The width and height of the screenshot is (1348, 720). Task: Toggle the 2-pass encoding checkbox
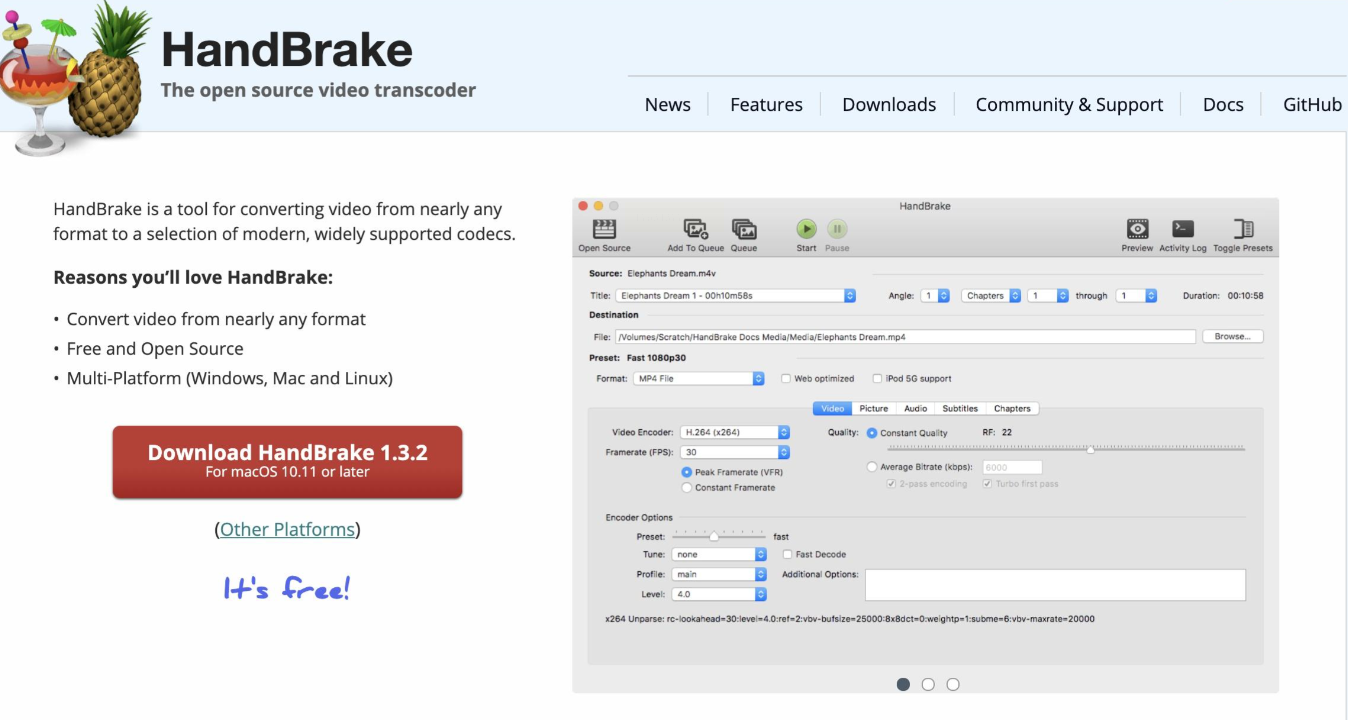point(891,484)
